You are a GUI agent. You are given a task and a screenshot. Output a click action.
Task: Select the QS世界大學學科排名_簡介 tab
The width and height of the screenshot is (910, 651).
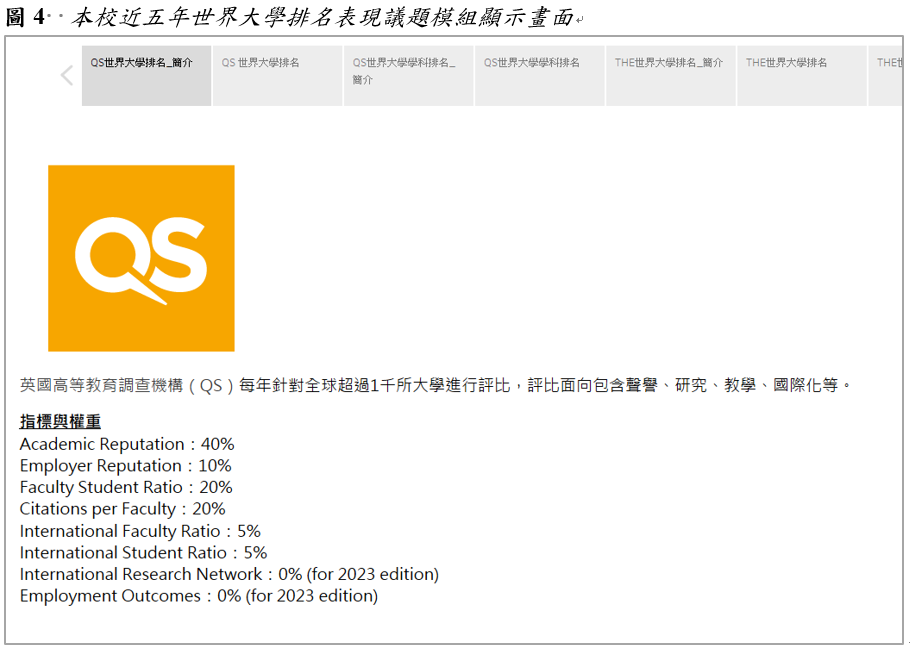tap(409, 75)
